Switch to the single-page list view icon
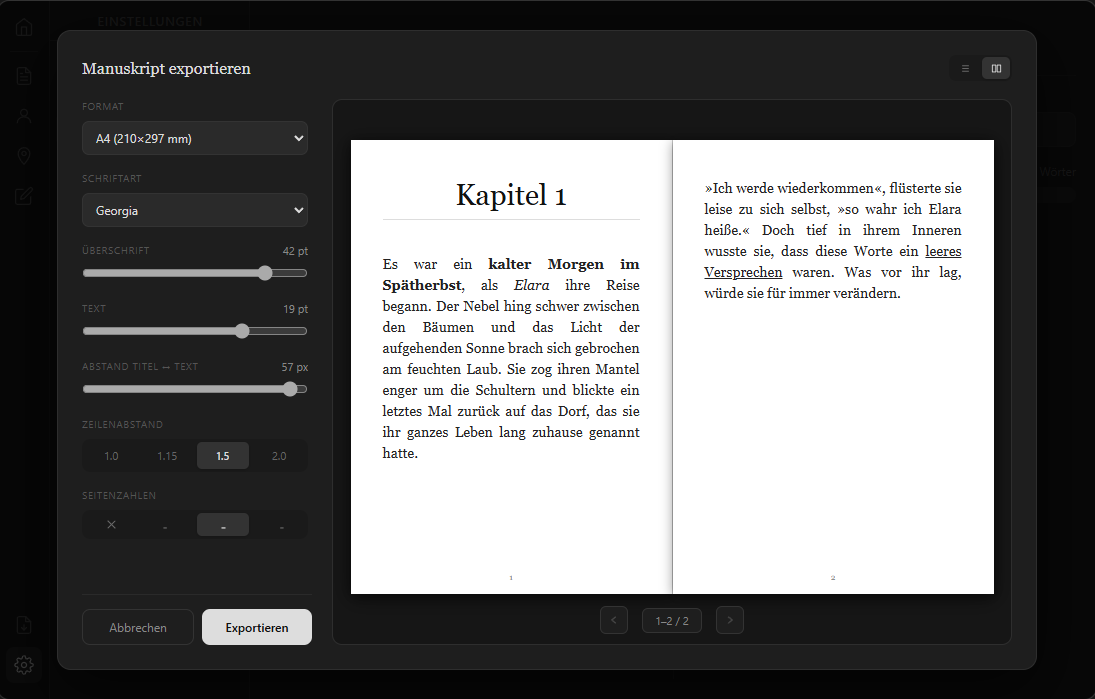 [x=966, y=68]
